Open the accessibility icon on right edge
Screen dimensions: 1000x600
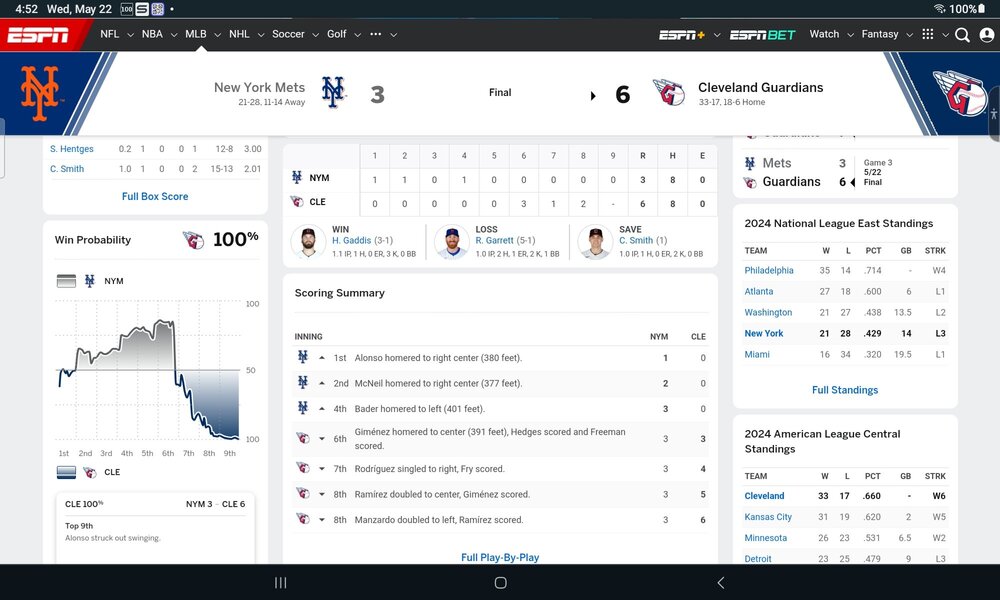tap(994, 115)
